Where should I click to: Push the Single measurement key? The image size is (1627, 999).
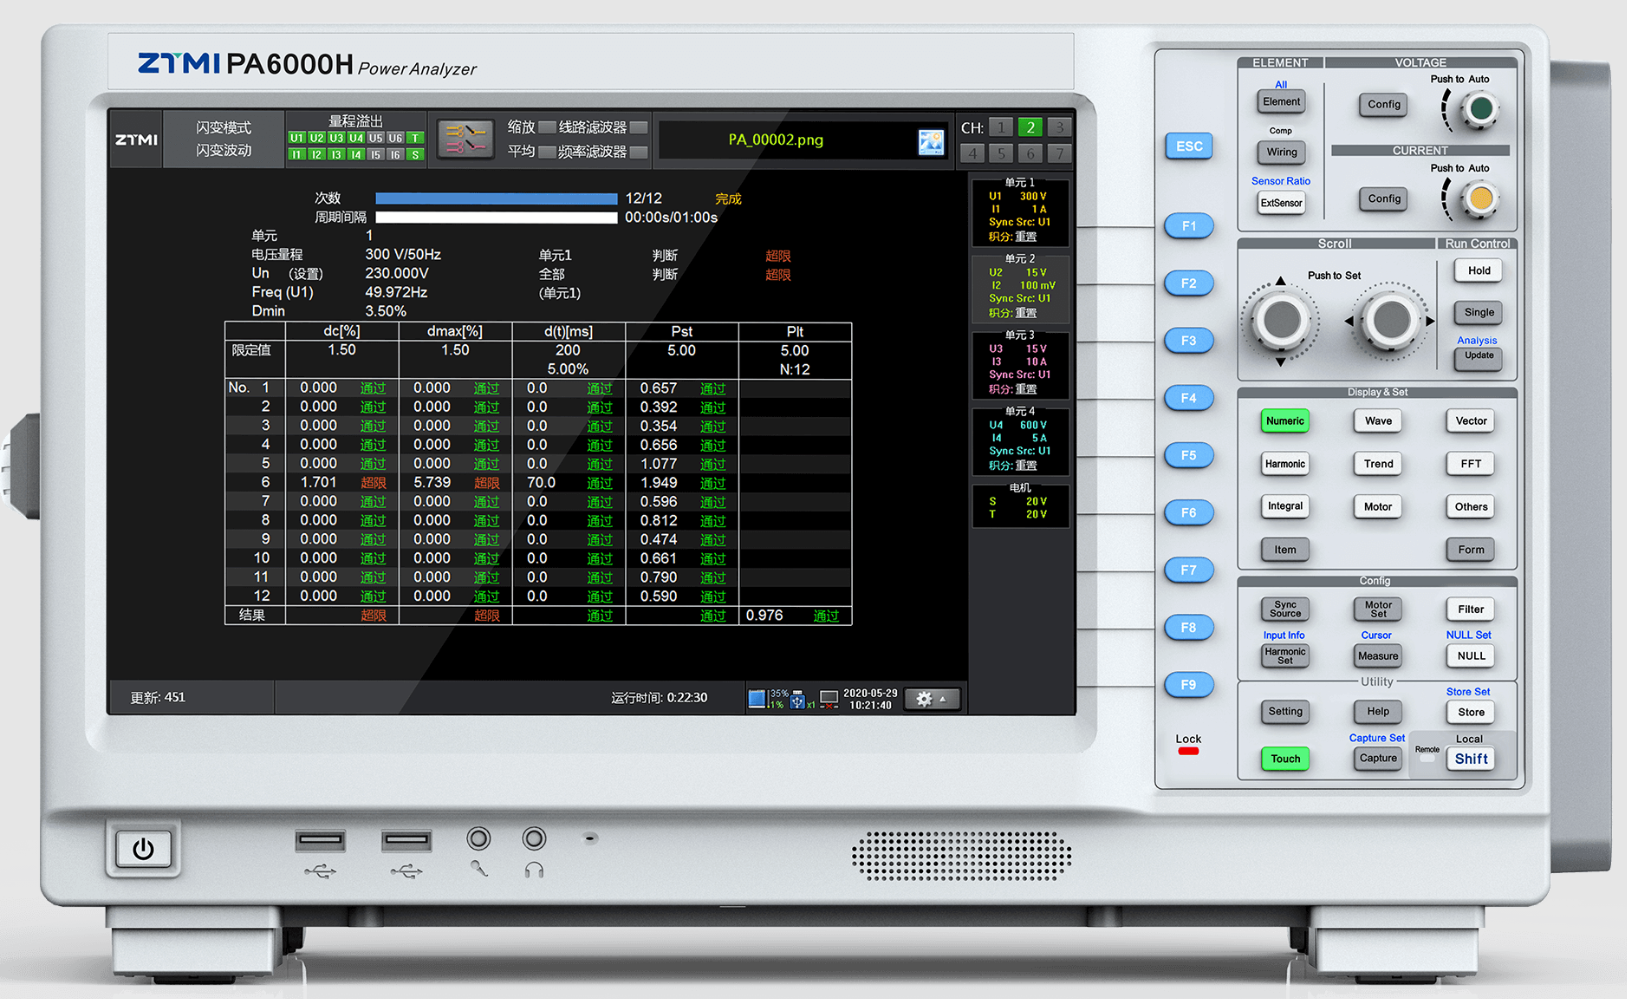pos(1479,313)
